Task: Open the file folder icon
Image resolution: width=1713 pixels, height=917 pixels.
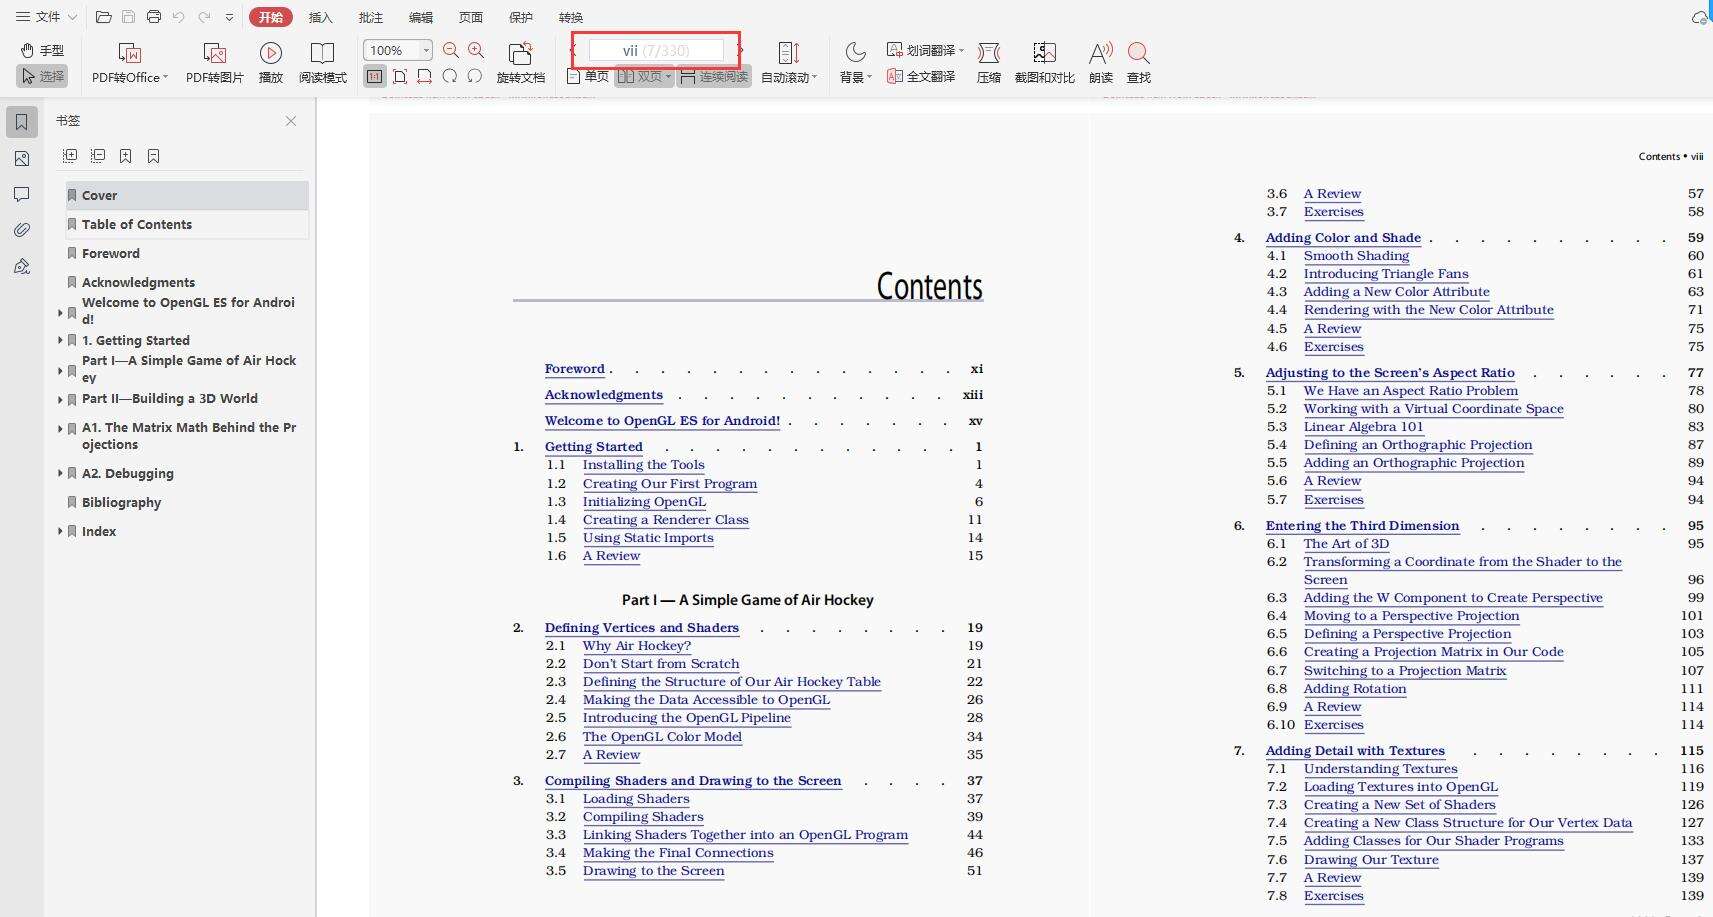Action: point(103,17)
